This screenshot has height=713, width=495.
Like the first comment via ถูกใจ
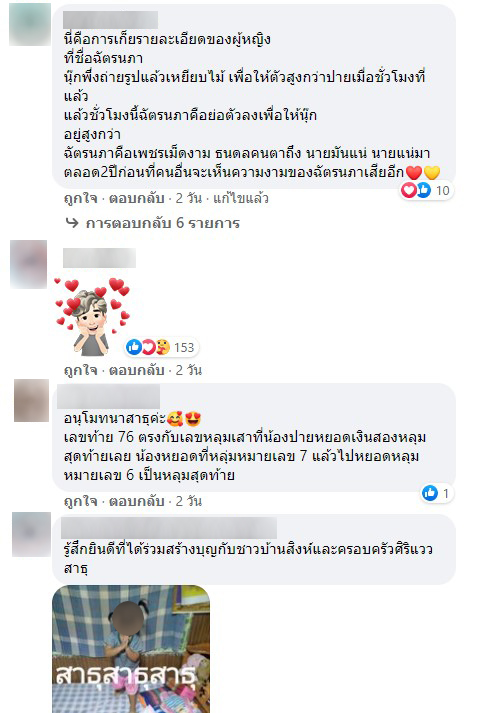click(x=80, y=199)
